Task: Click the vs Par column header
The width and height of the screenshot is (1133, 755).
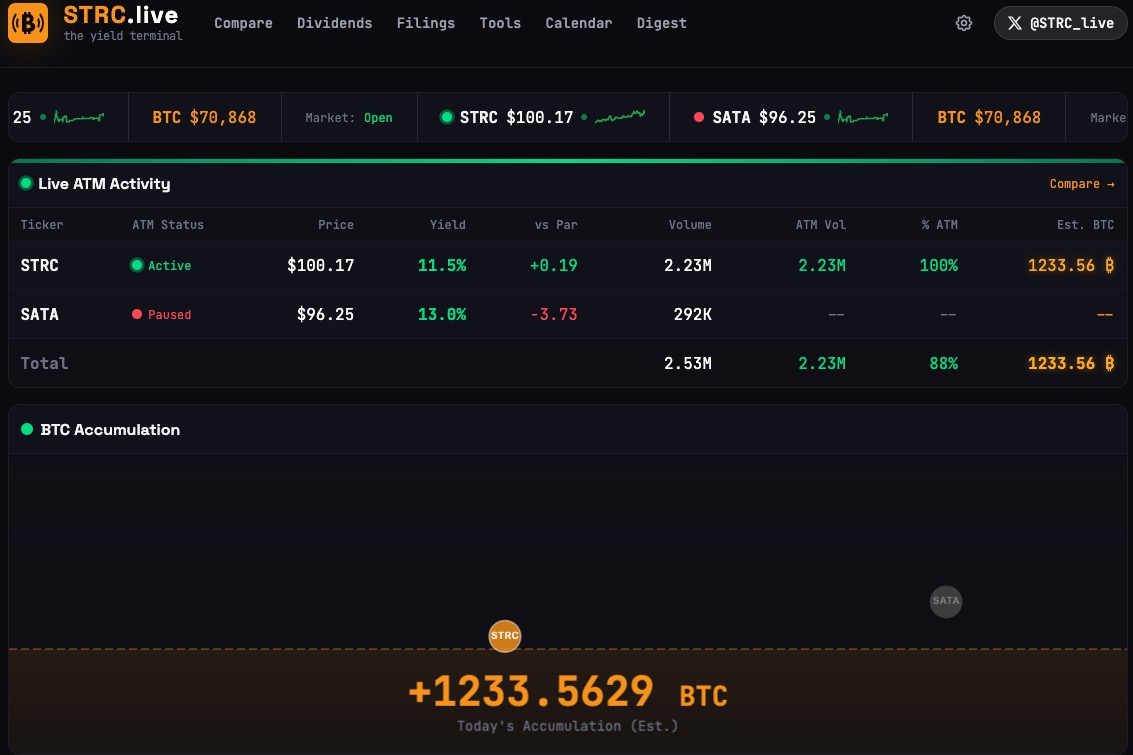Action: pyautogui.click(x=556, y=225)
